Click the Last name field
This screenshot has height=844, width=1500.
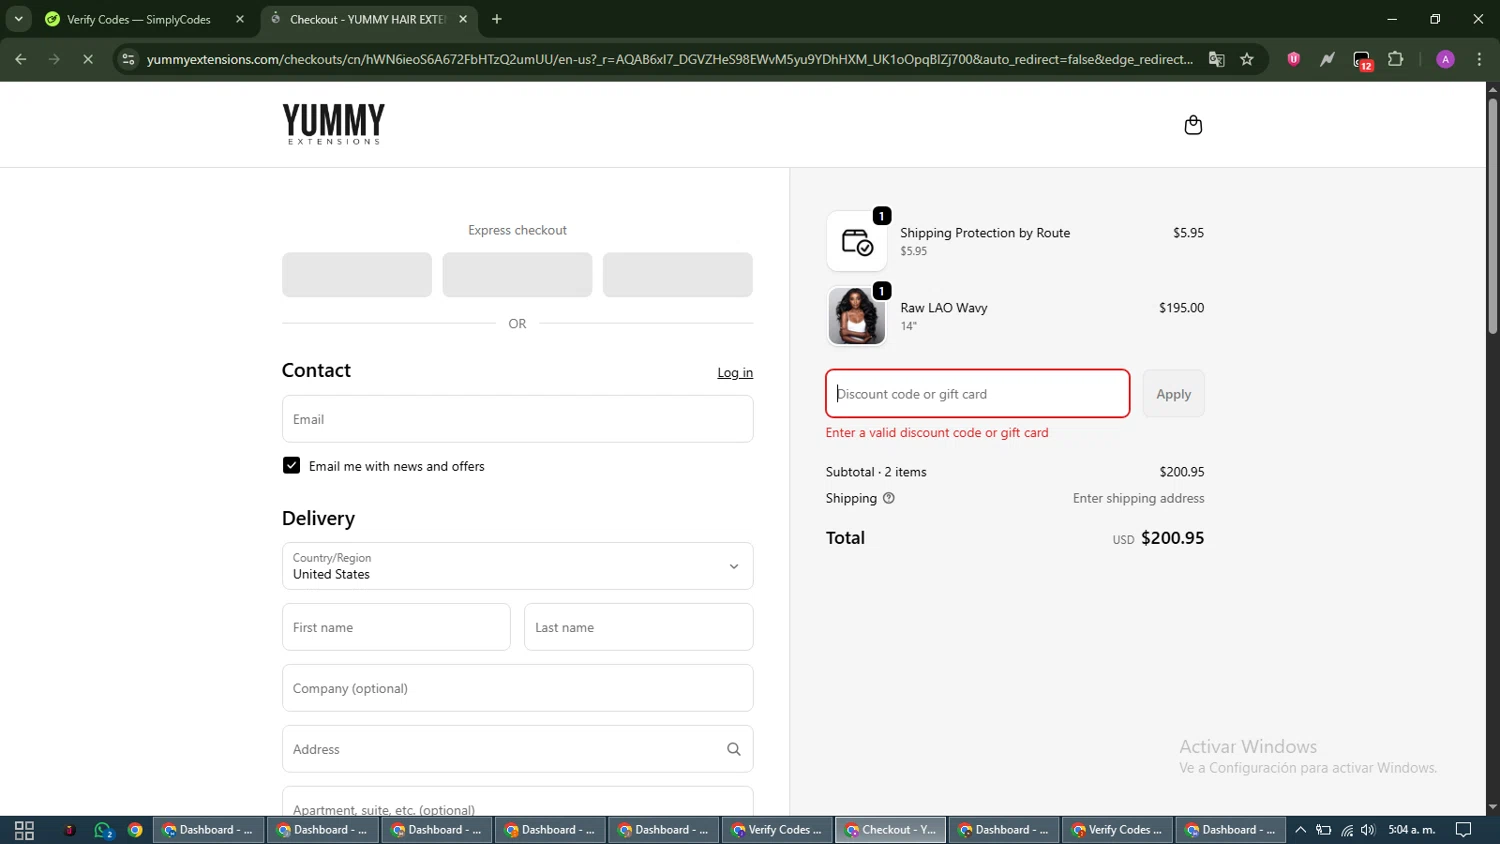point(638,627)
